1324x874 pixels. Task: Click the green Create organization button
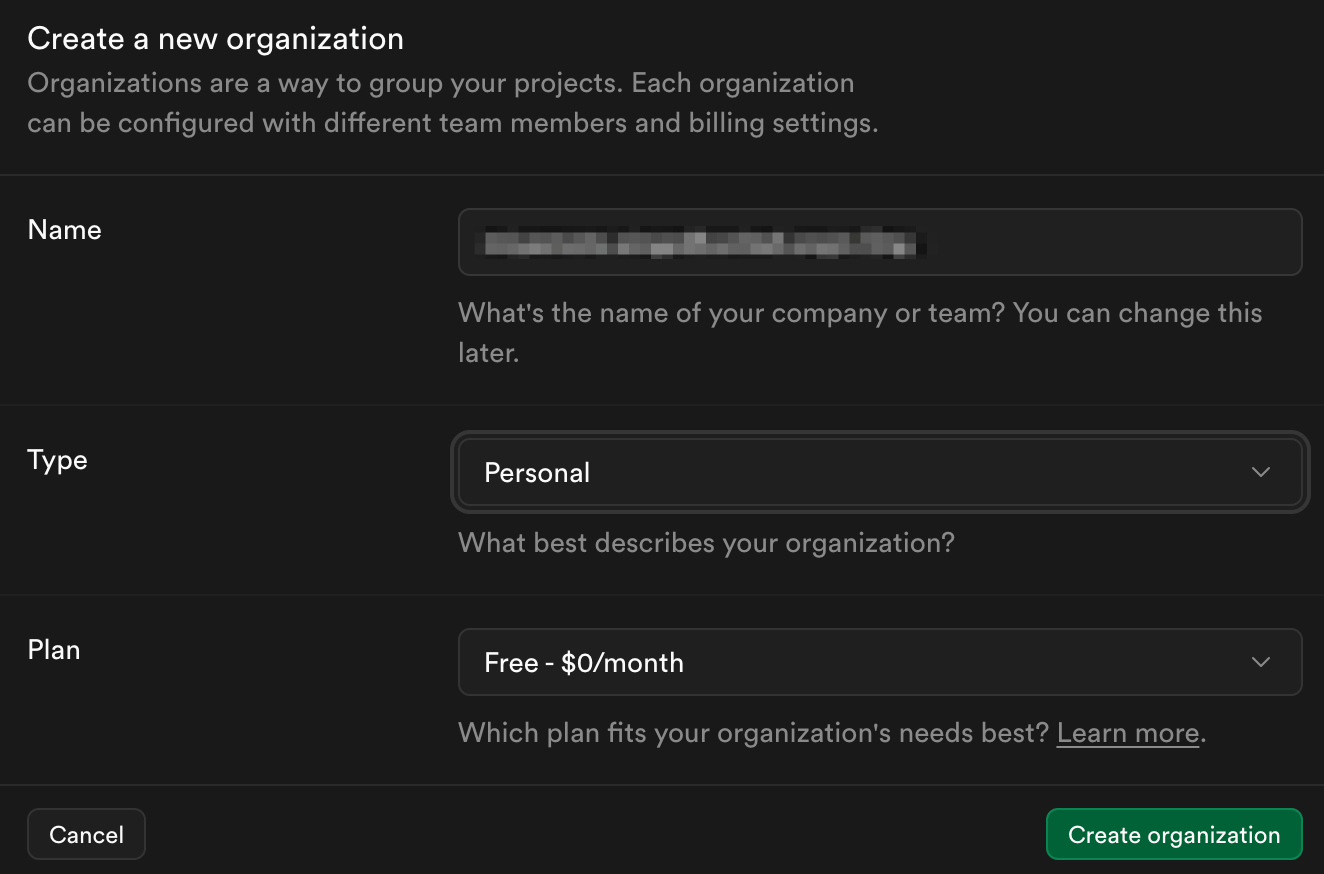click(x=1173, y=835)
